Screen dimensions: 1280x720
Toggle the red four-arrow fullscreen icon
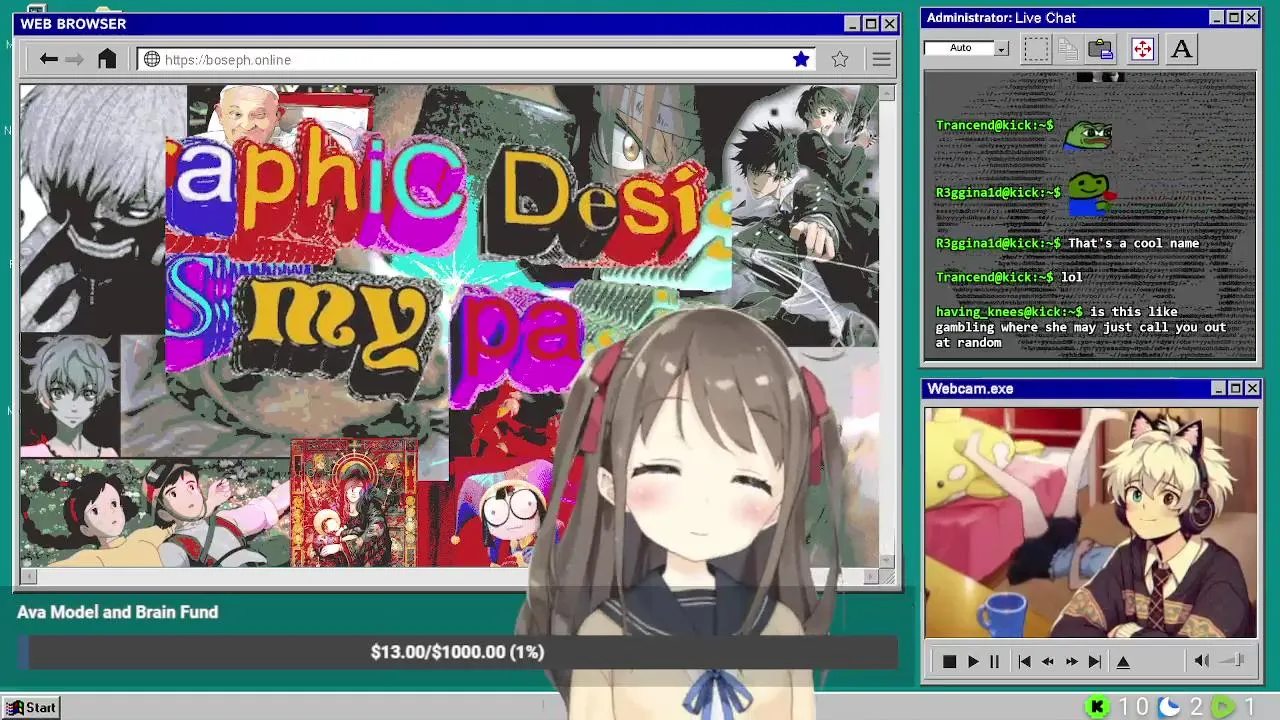coord(1142,48)
